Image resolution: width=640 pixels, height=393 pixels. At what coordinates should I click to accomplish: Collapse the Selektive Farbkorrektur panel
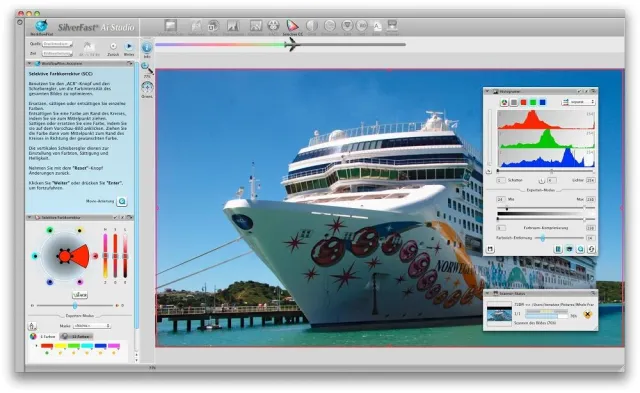(29, 218)
